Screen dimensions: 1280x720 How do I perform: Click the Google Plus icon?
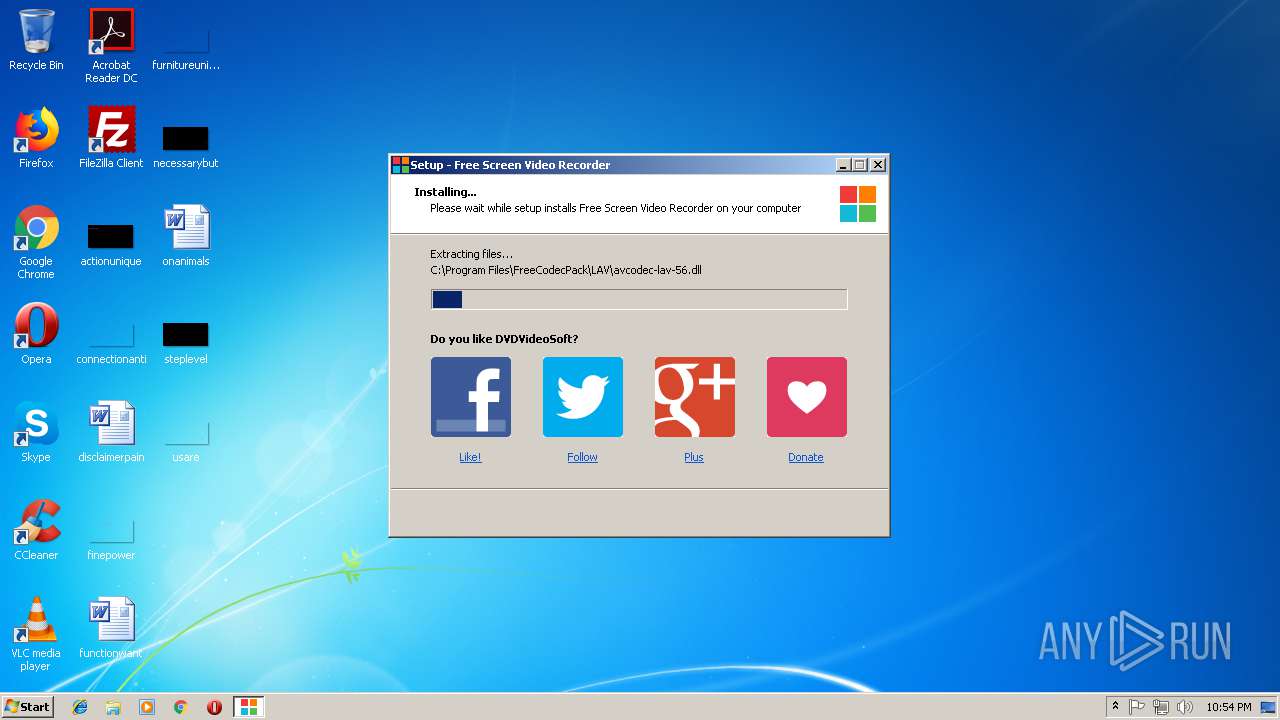694,397
